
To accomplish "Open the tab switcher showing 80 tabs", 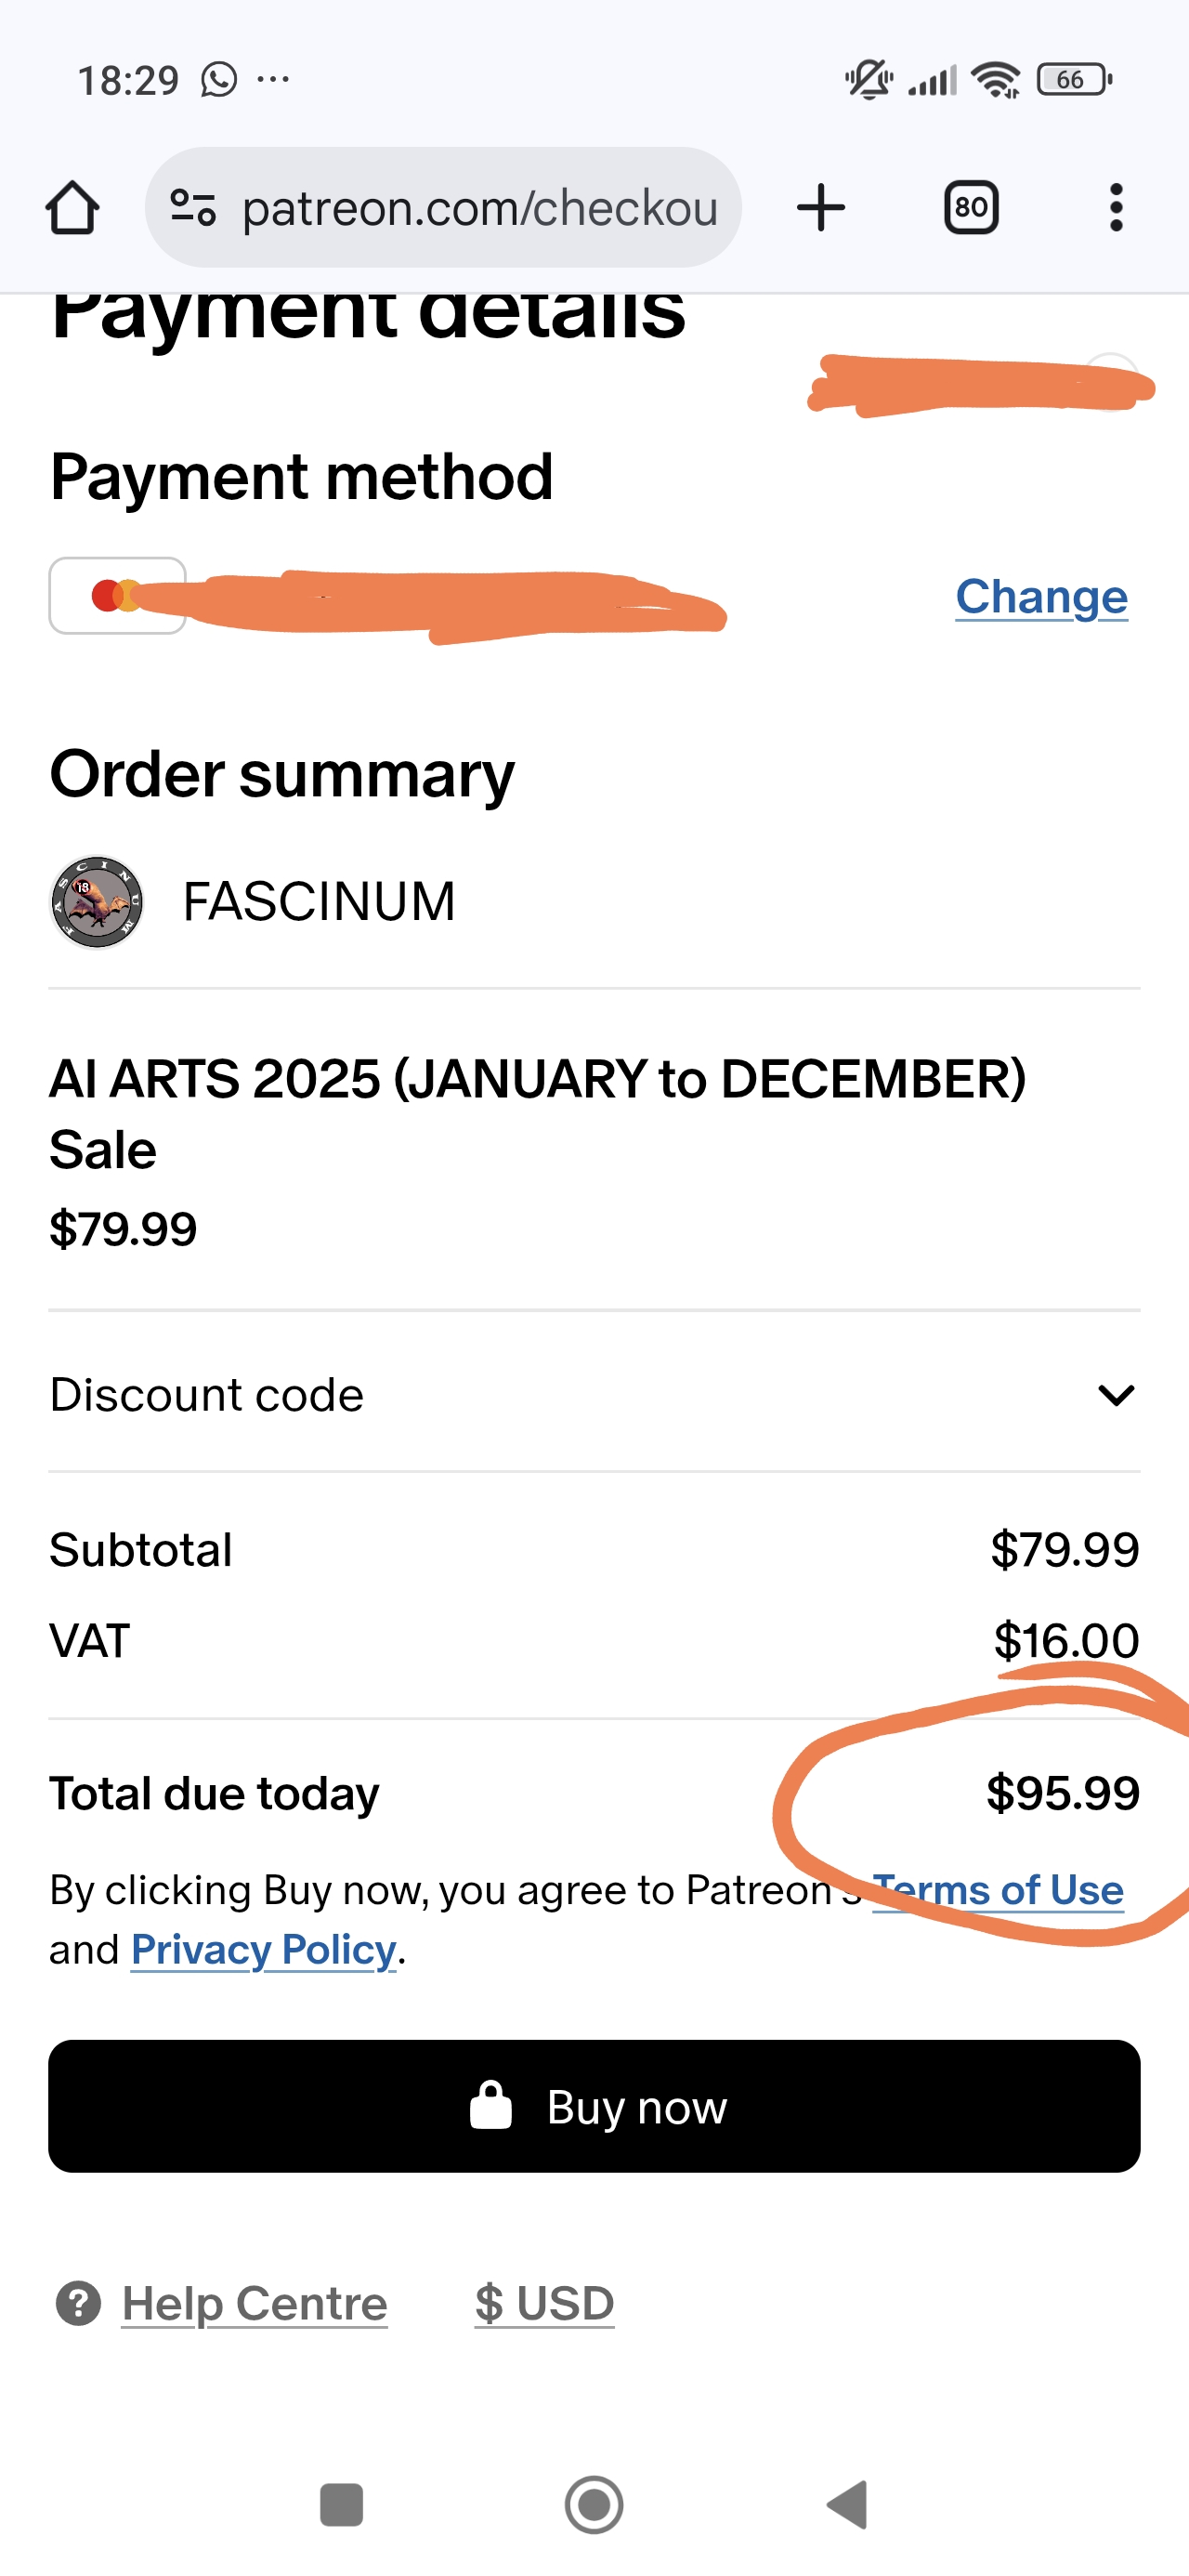I will 970,208.
